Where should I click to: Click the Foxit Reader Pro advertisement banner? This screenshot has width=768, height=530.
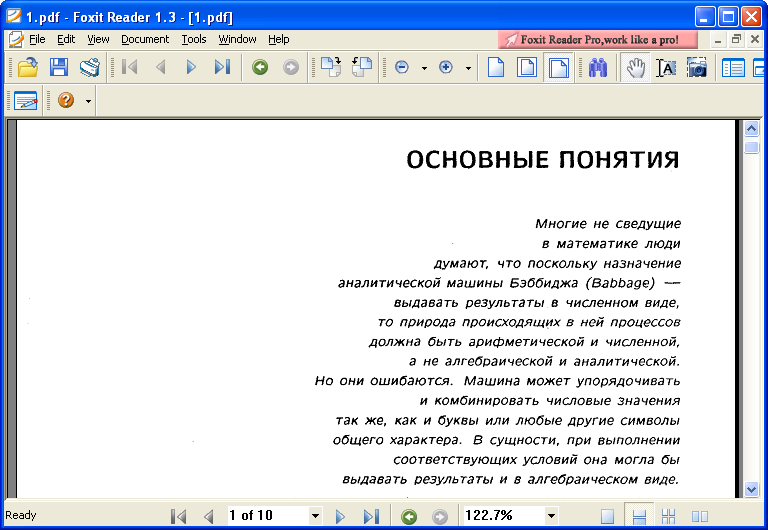tap(598, 40)
